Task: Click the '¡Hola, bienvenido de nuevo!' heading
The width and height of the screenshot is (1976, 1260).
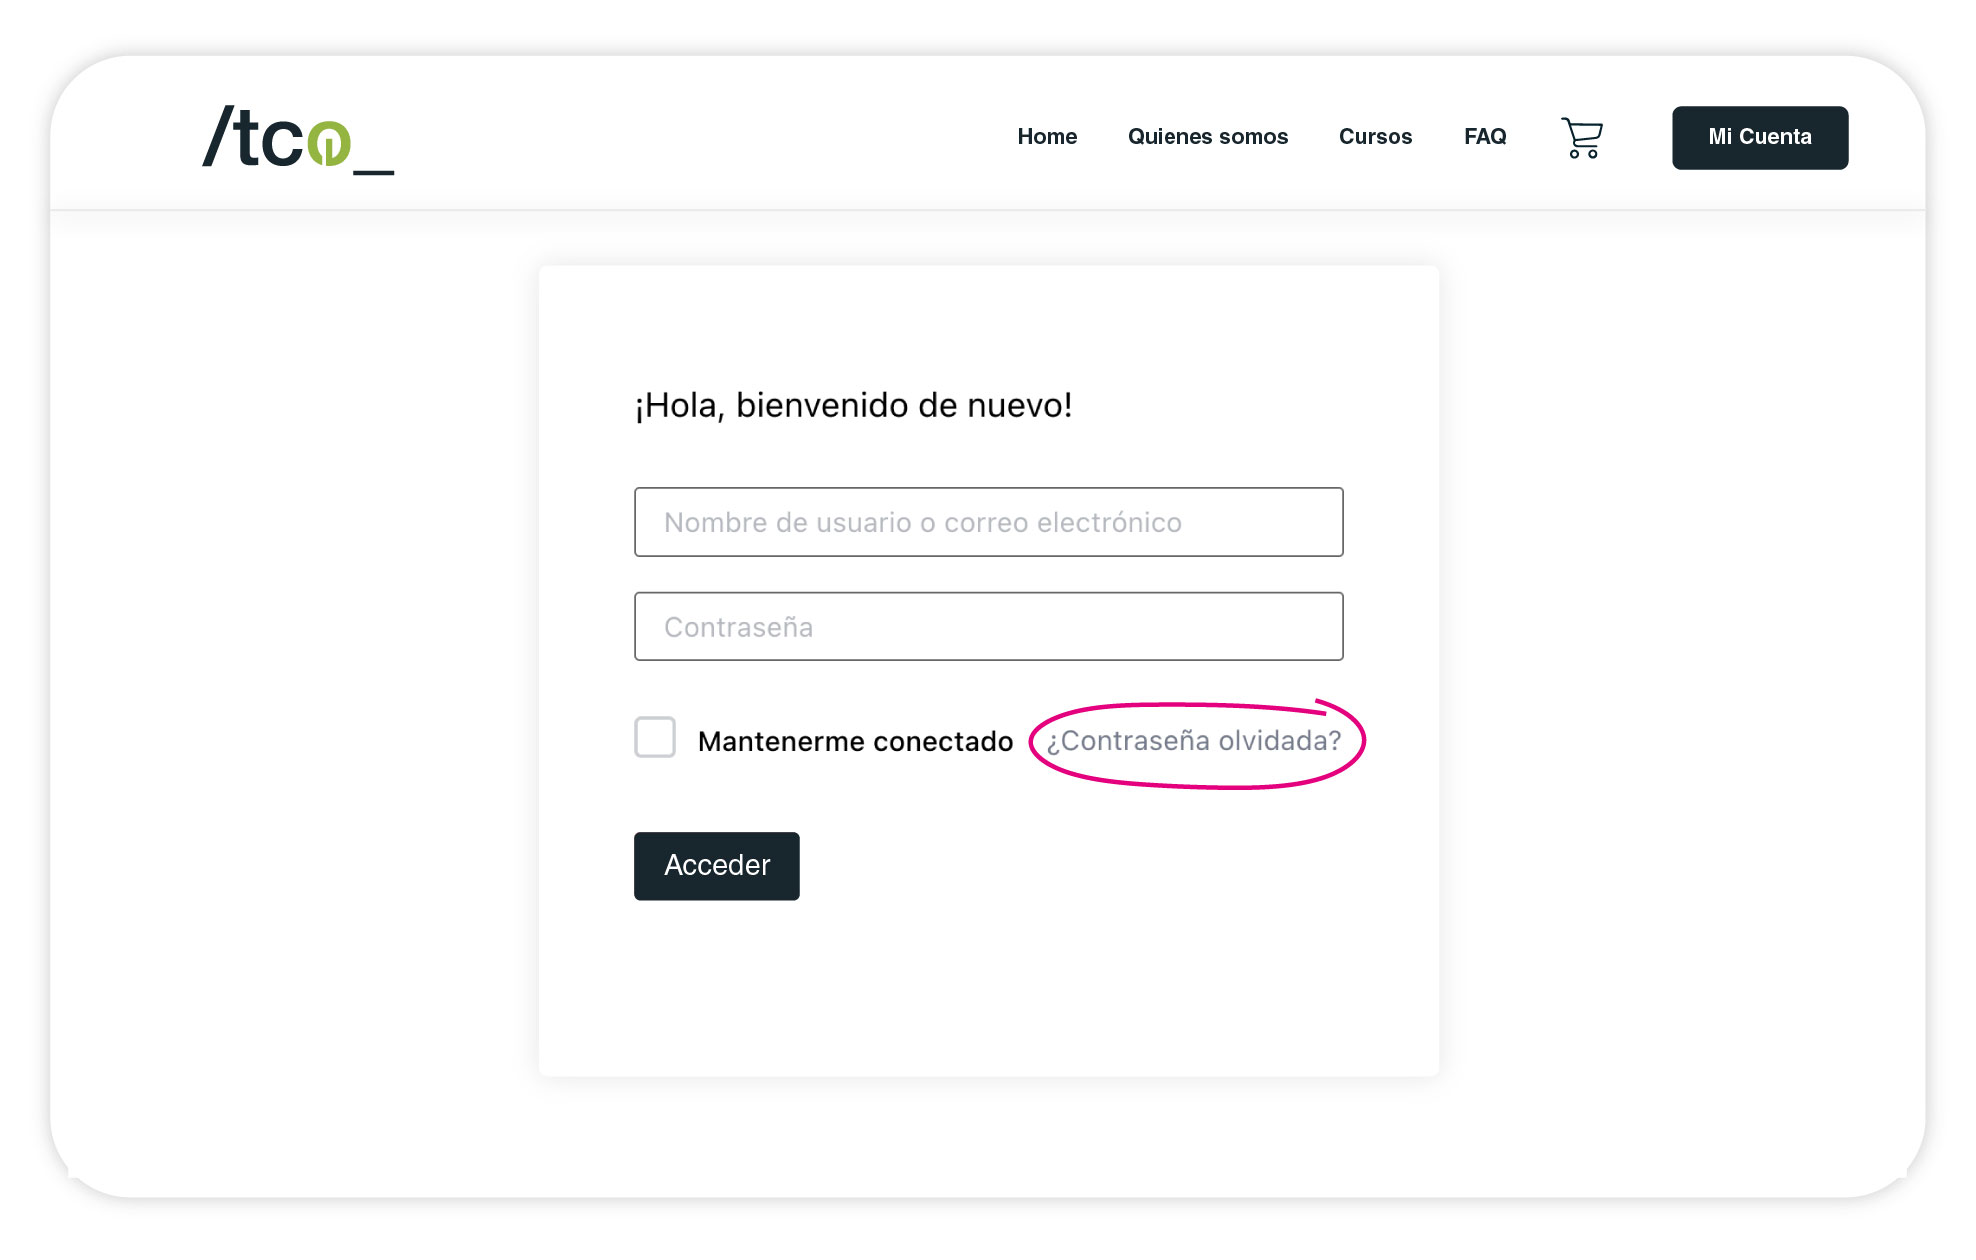Action: pos(853,405)
